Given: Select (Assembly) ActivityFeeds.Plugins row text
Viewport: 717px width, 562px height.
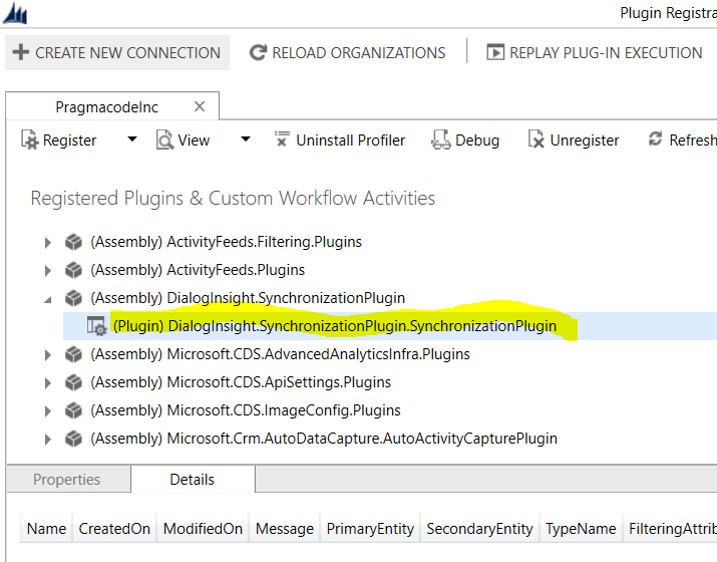Looking at the screenshot, I should tap(198, 270).
